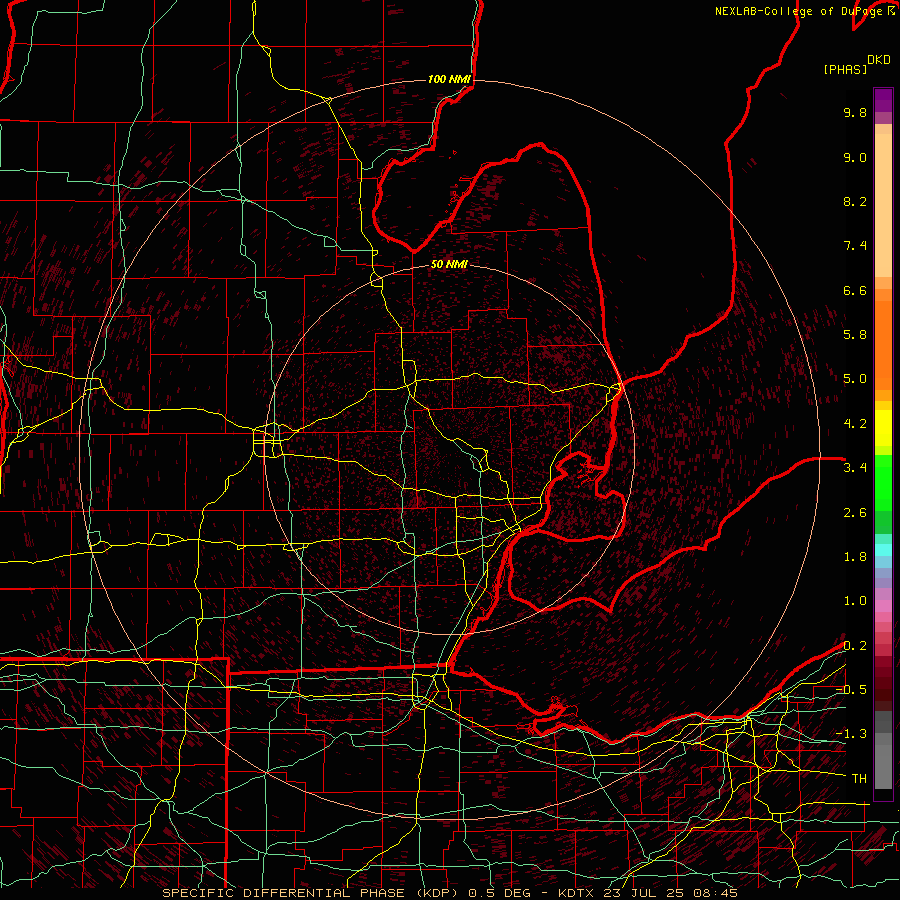Click the [PHAS] unit label
Image resolution: width=900 pixels, height=900 pixels.
[x=845, y=69]
